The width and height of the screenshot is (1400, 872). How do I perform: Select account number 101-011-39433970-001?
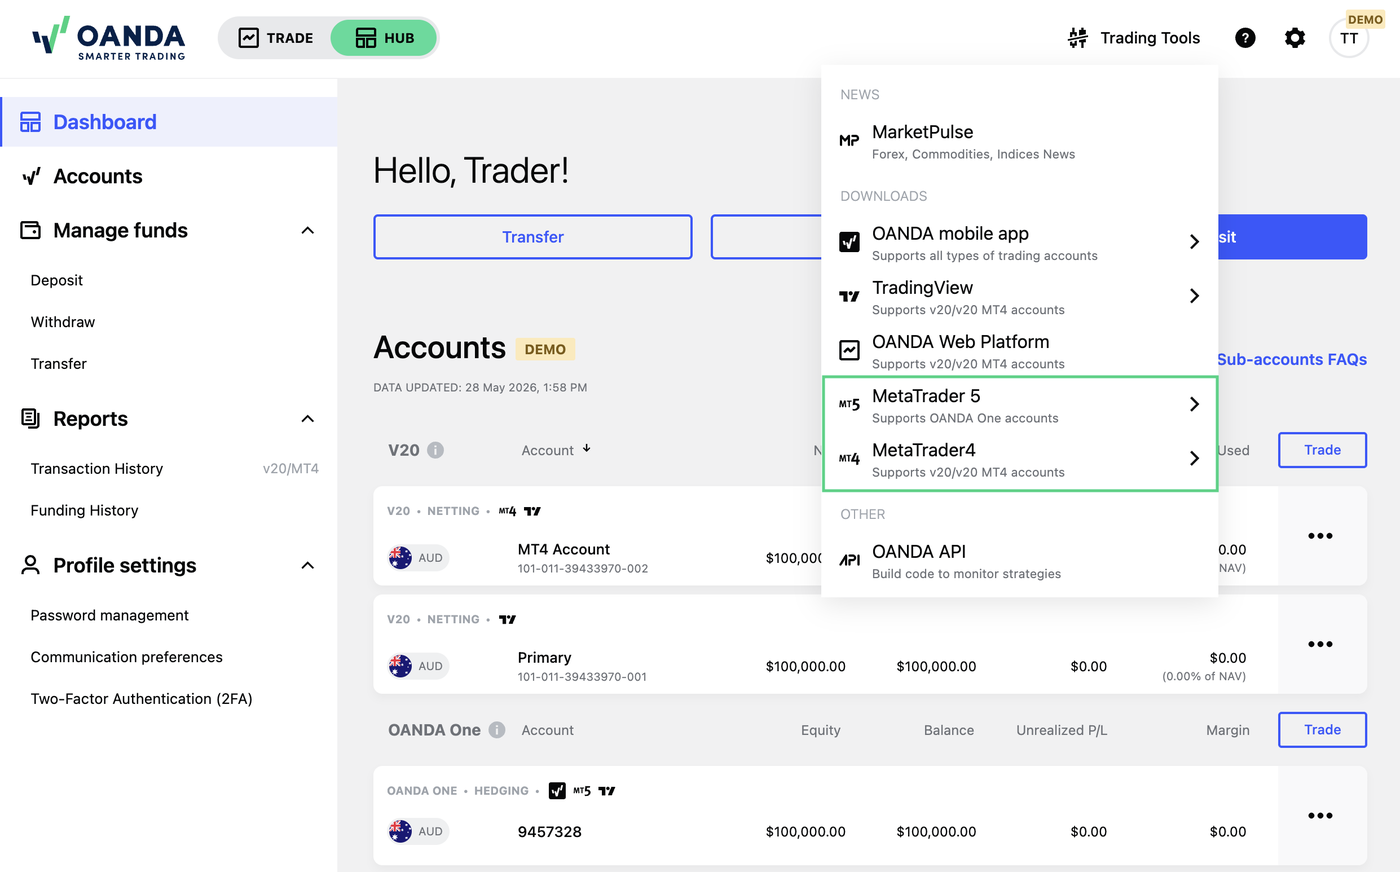(x=582, y=677)
